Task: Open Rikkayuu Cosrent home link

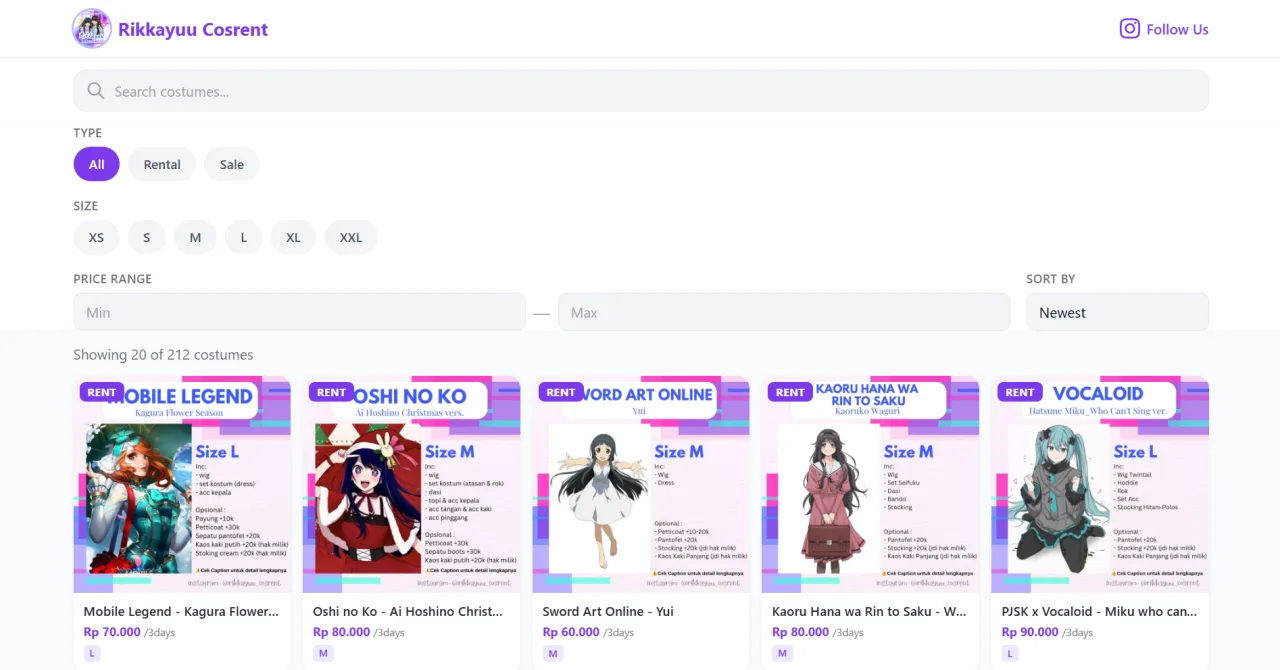Action: click(x=170, y=29)
